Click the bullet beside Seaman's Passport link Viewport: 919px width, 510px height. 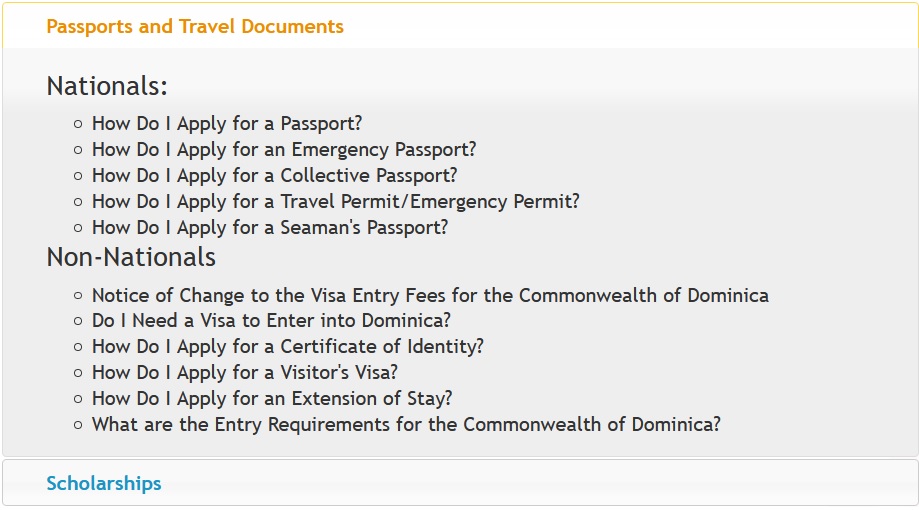point(78,229)
